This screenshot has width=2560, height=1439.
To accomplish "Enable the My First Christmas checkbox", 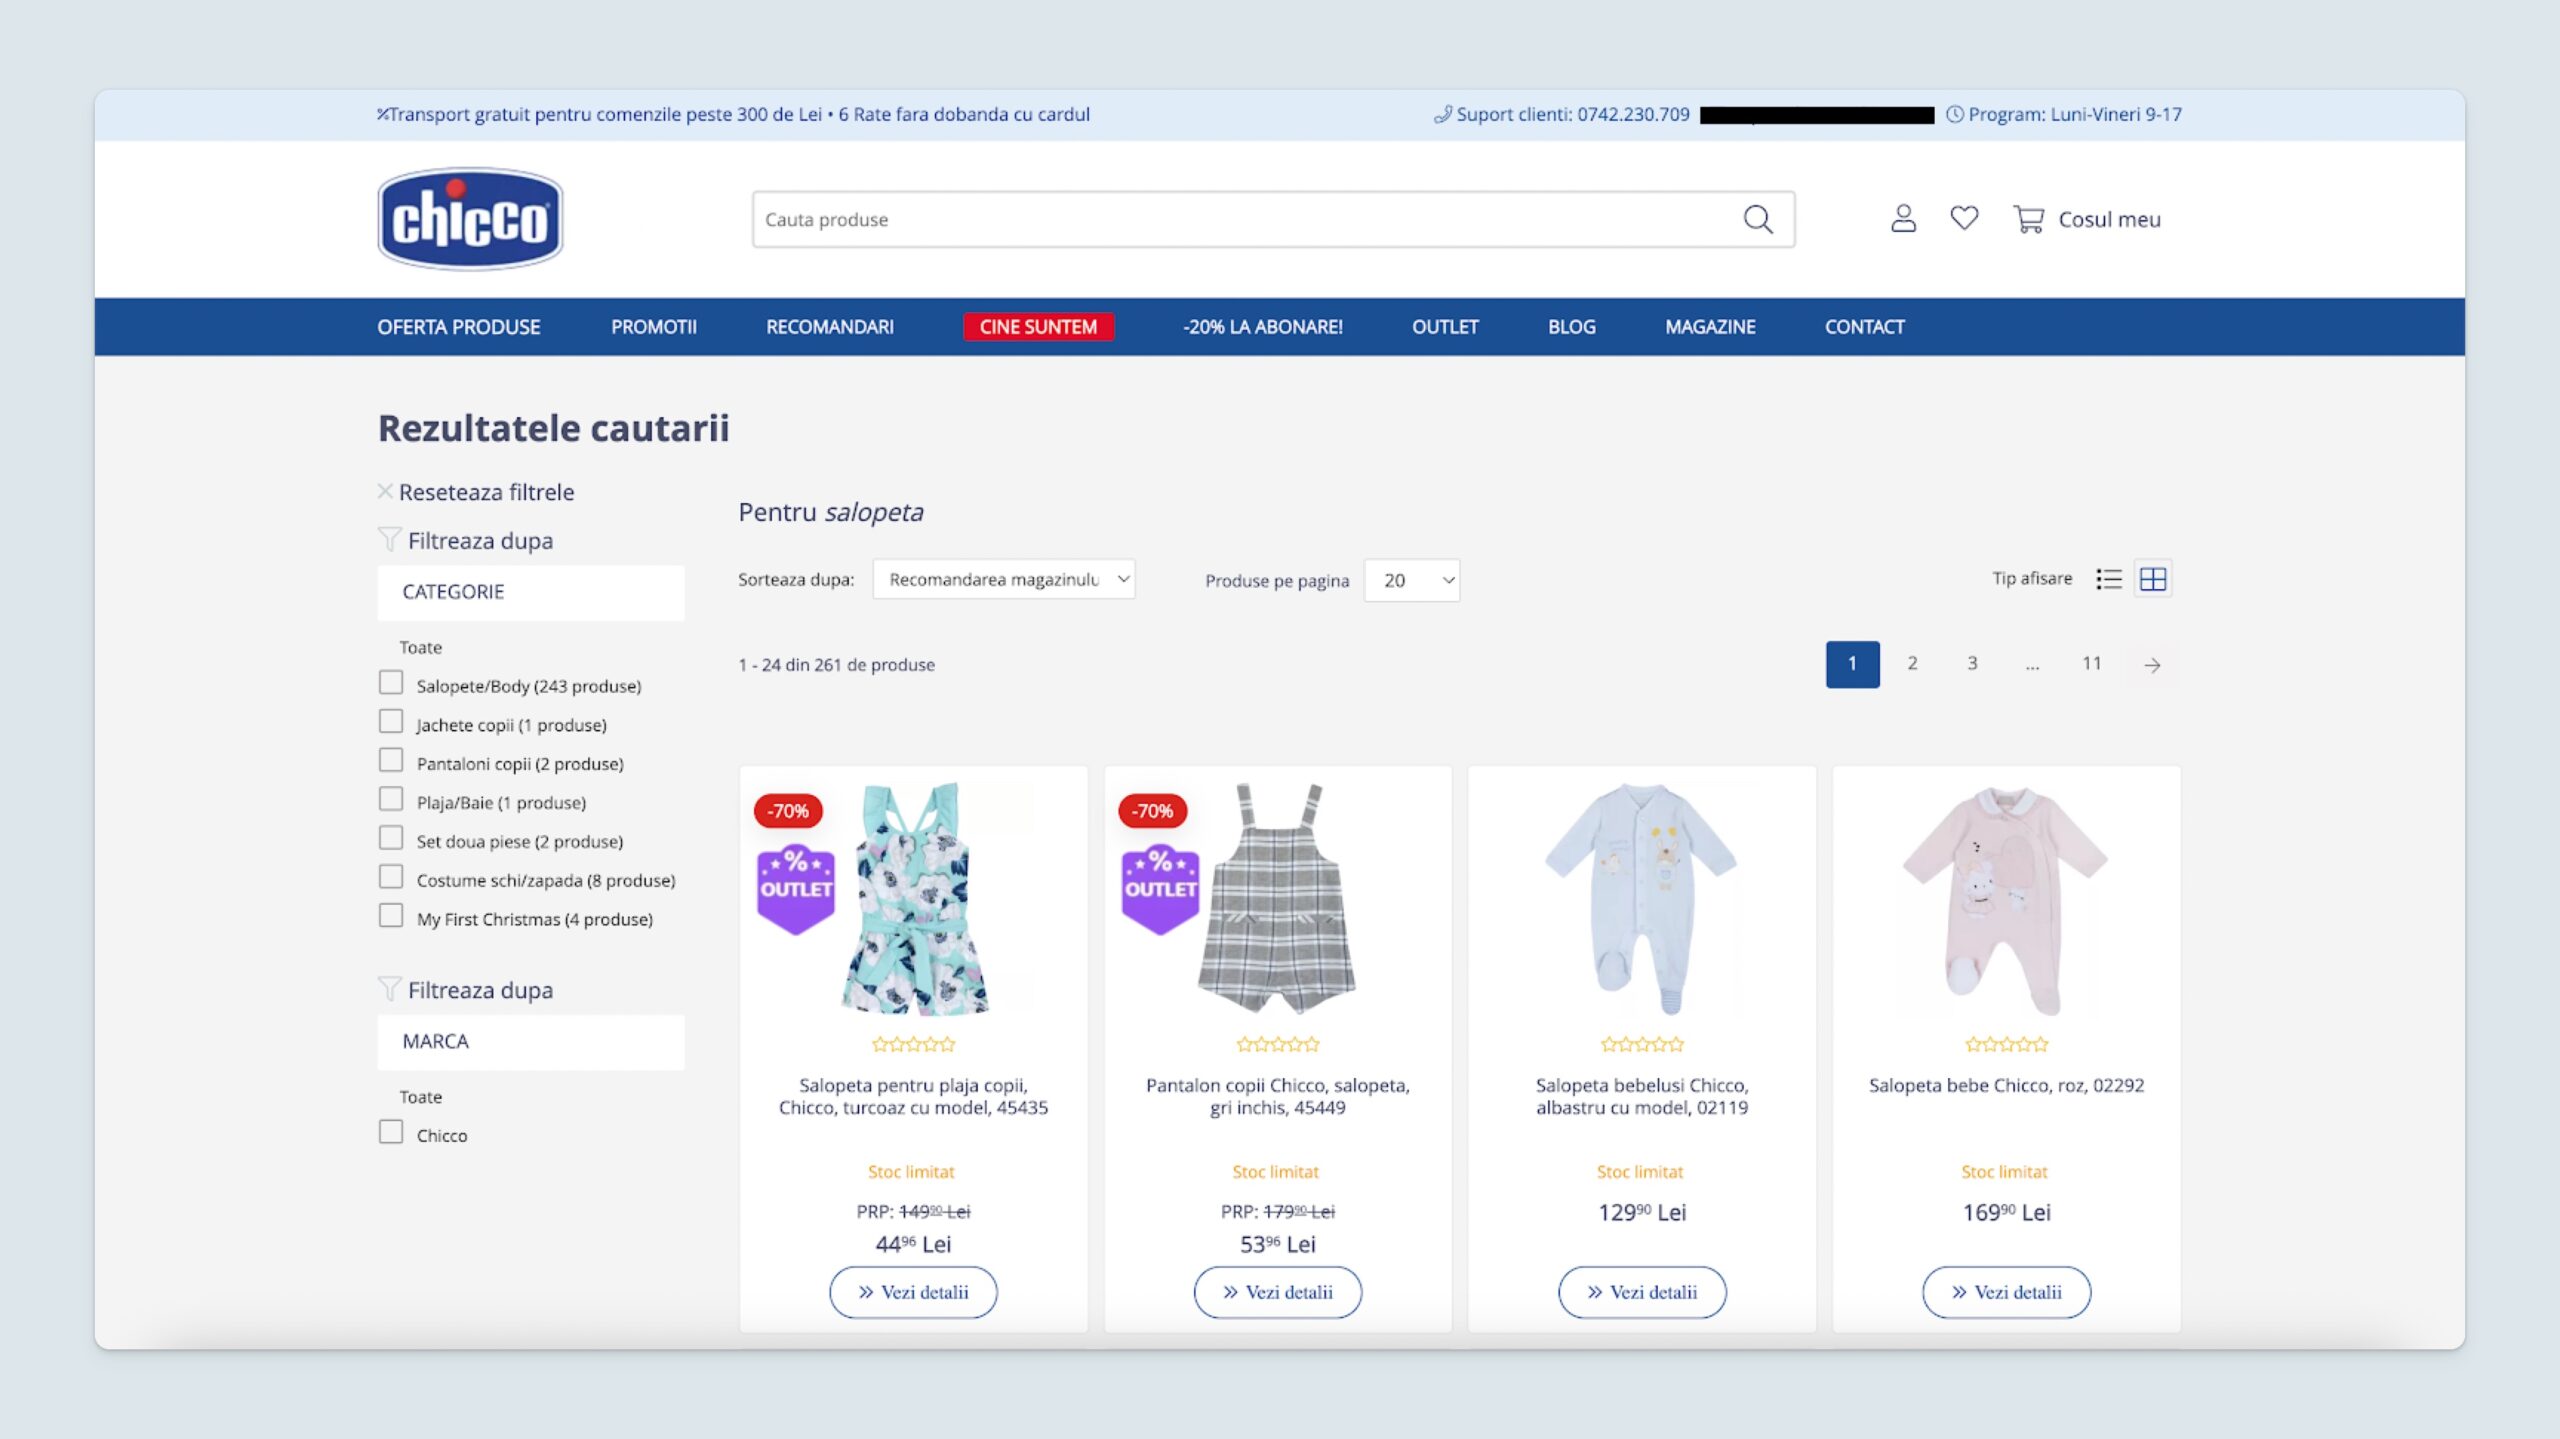I will pyautogui.click(x=391, y=916).
